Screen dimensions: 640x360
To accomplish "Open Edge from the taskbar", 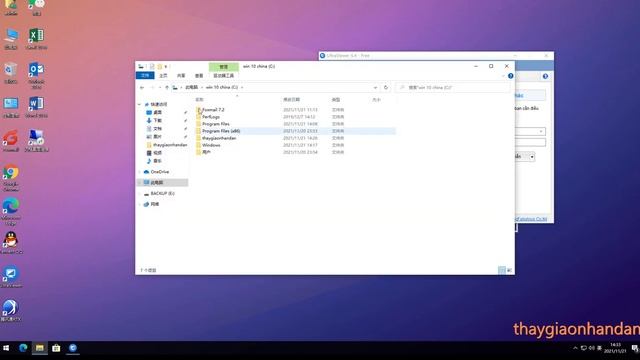I will [23, 348].
